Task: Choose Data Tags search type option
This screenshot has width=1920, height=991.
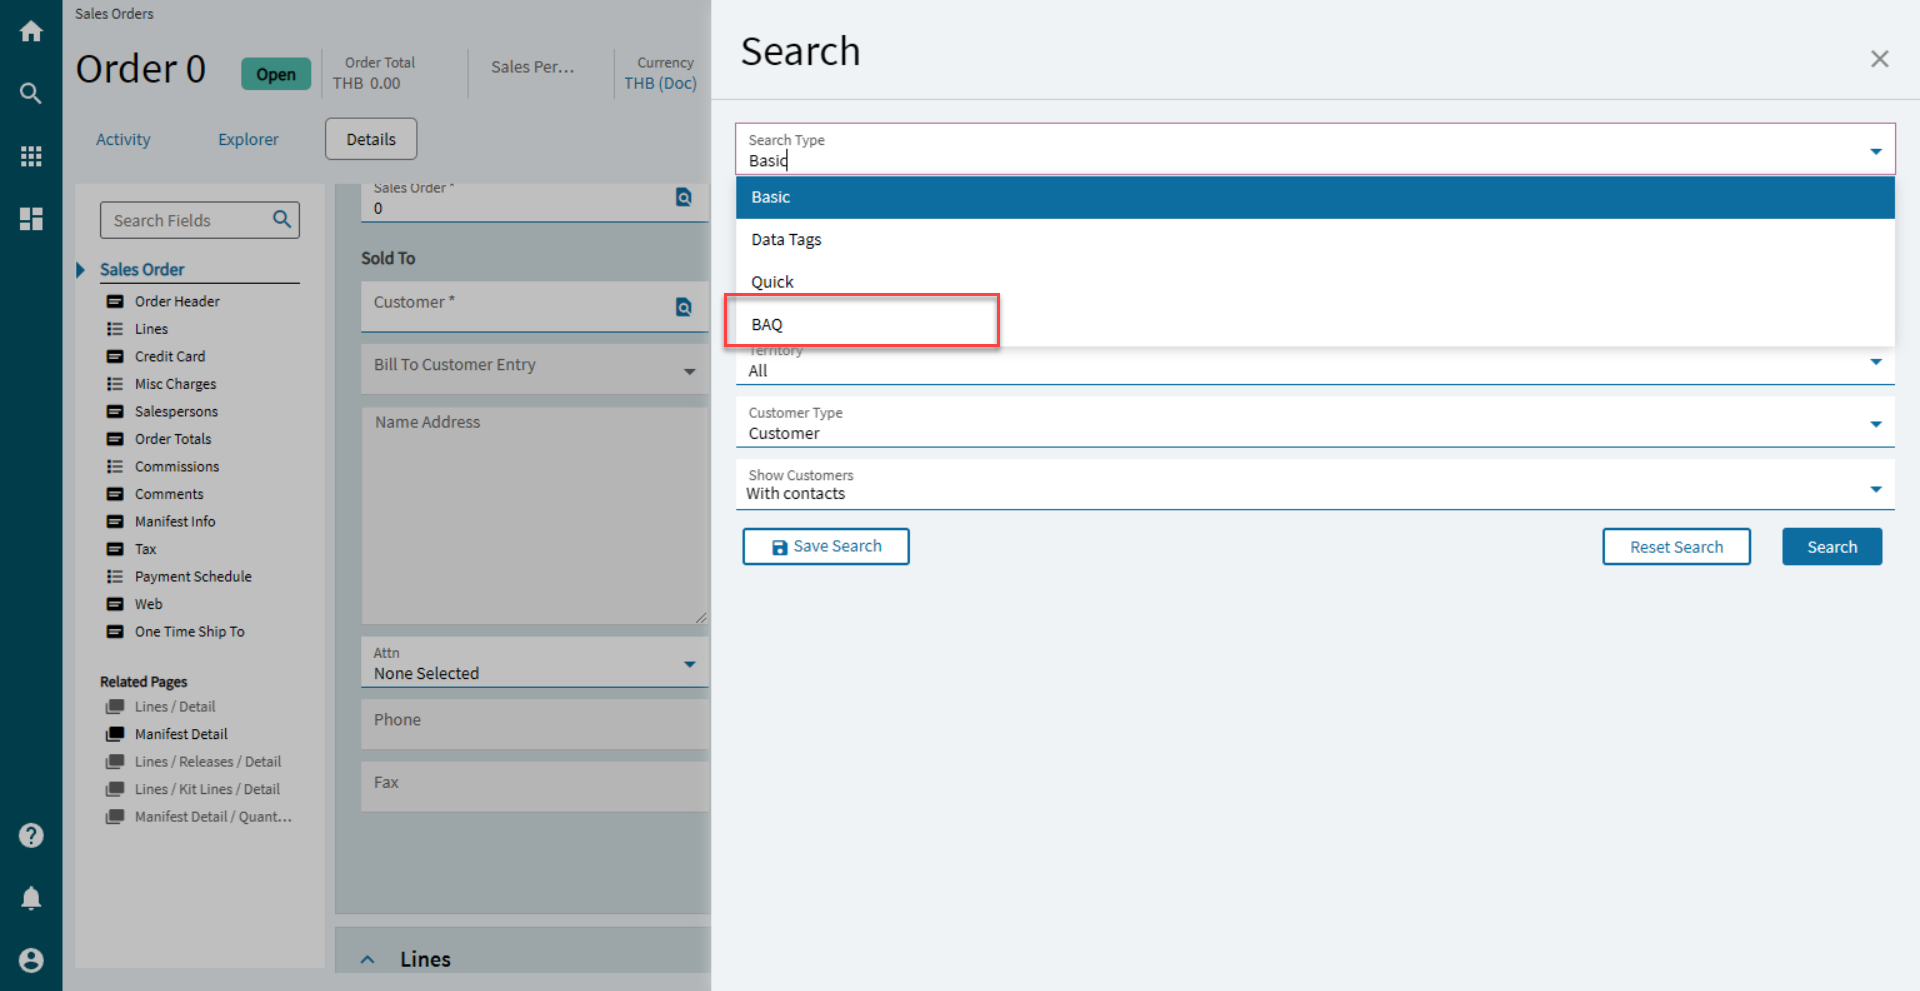Action: tap(786, 240)
